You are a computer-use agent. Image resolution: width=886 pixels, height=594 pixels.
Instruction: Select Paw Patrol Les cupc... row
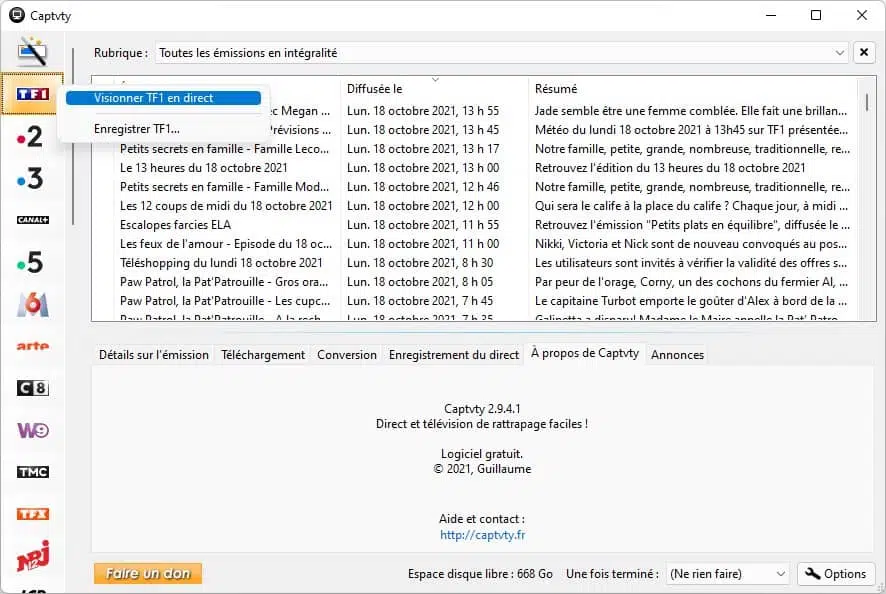tap(225, 301)
